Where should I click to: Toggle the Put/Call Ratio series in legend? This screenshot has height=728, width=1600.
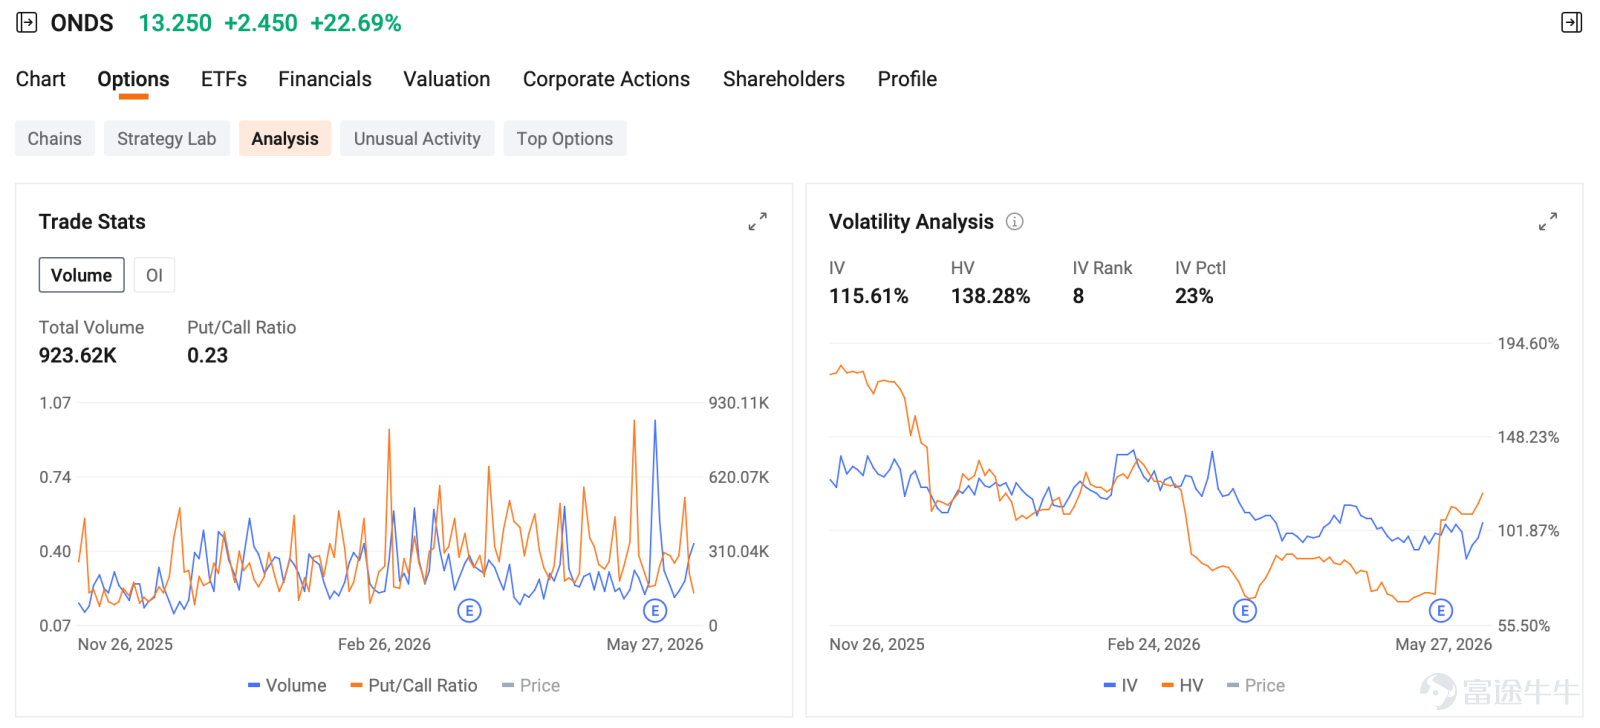[414, 686]
